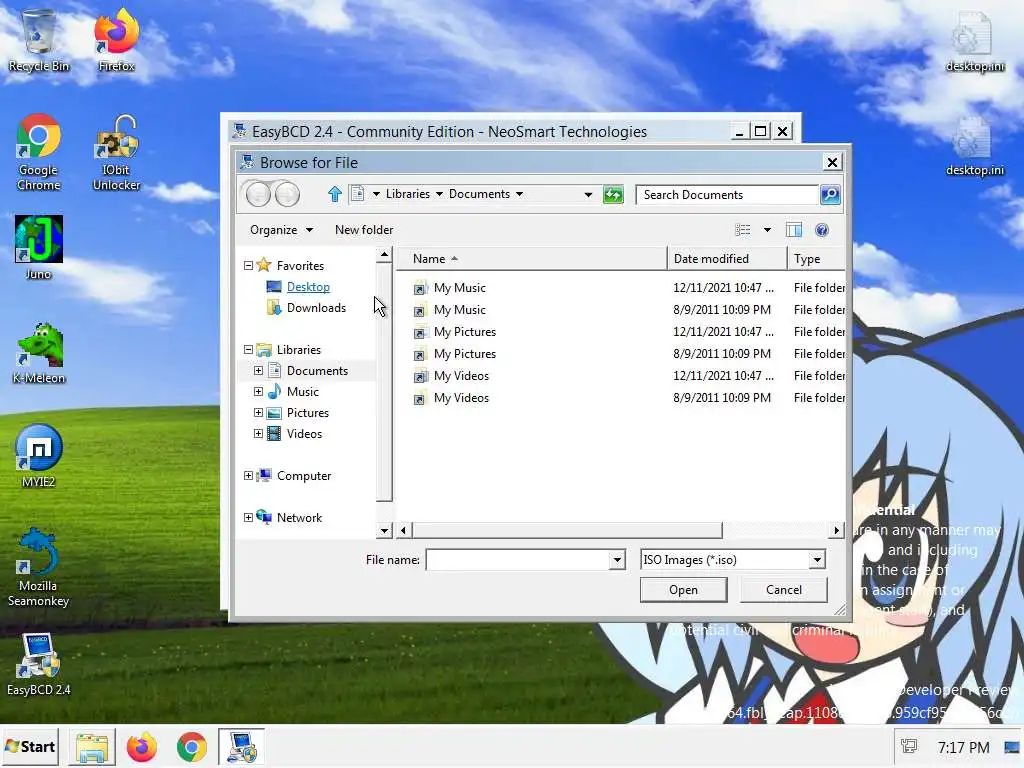
Task: Click in the File name input field
Action: coord(519,560)
